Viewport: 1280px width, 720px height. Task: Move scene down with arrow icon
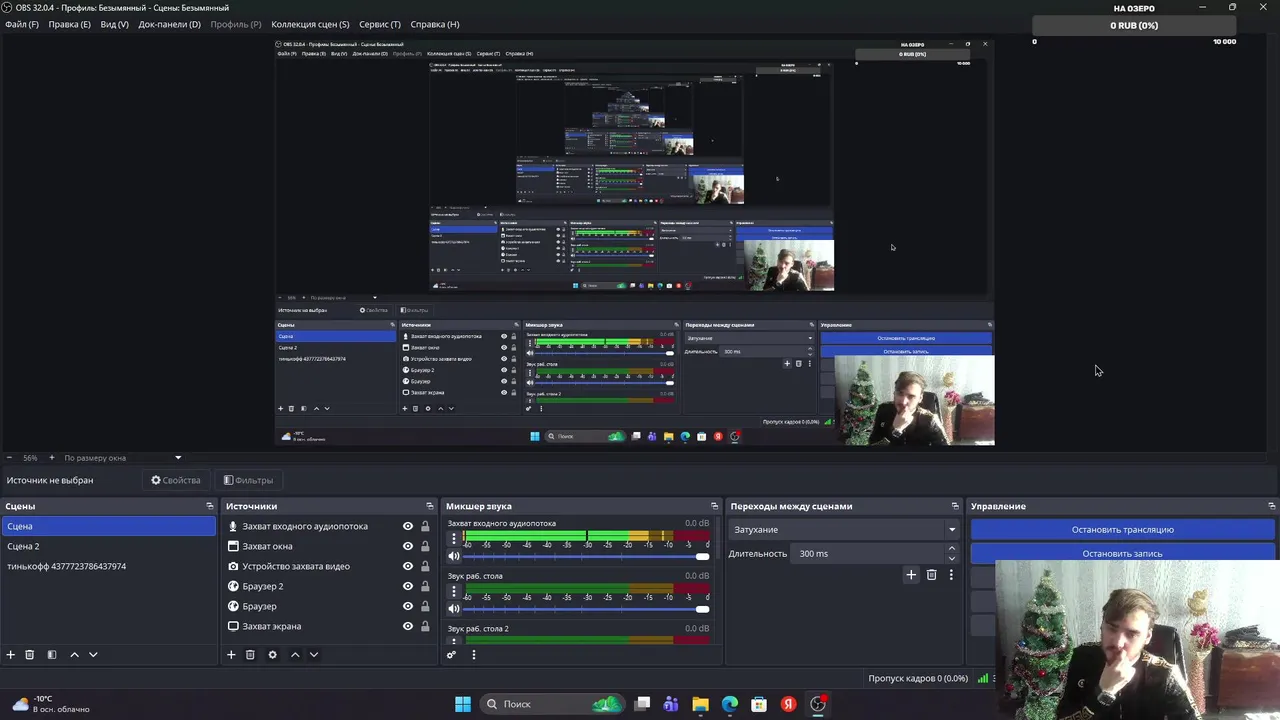pyautogui.click(x=93, y=655)
